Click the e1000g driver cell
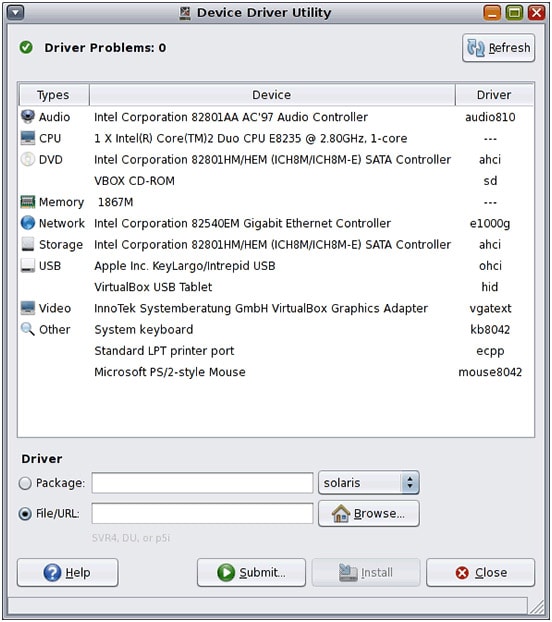 [490, 223]
